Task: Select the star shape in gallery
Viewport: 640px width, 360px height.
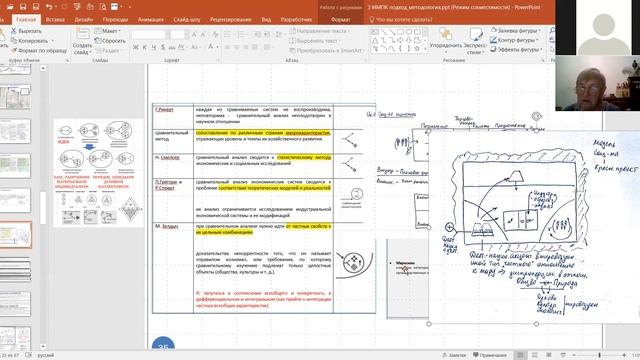Action: pyautogui.click(x=417, y=49)
